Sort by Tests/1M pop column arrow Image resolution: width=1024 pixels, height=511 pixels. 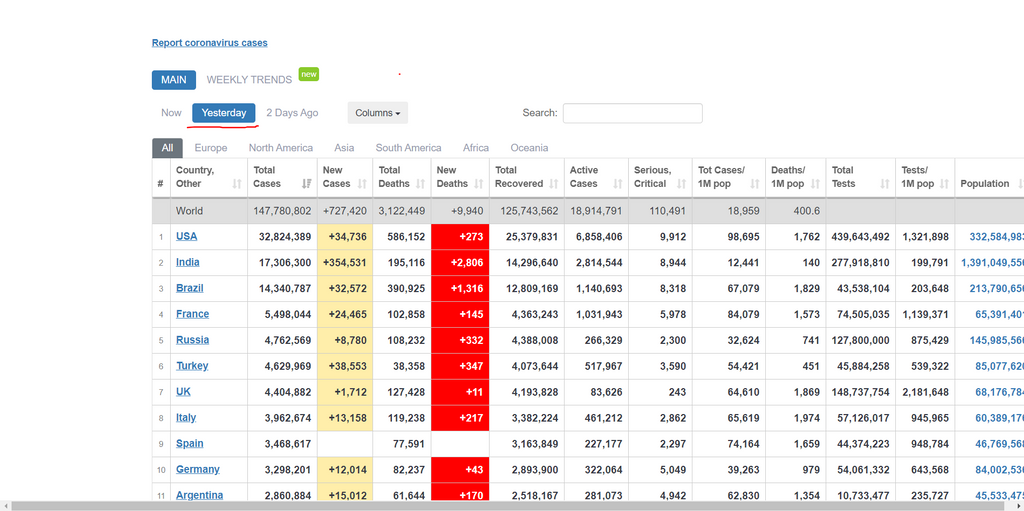[944, 184]
